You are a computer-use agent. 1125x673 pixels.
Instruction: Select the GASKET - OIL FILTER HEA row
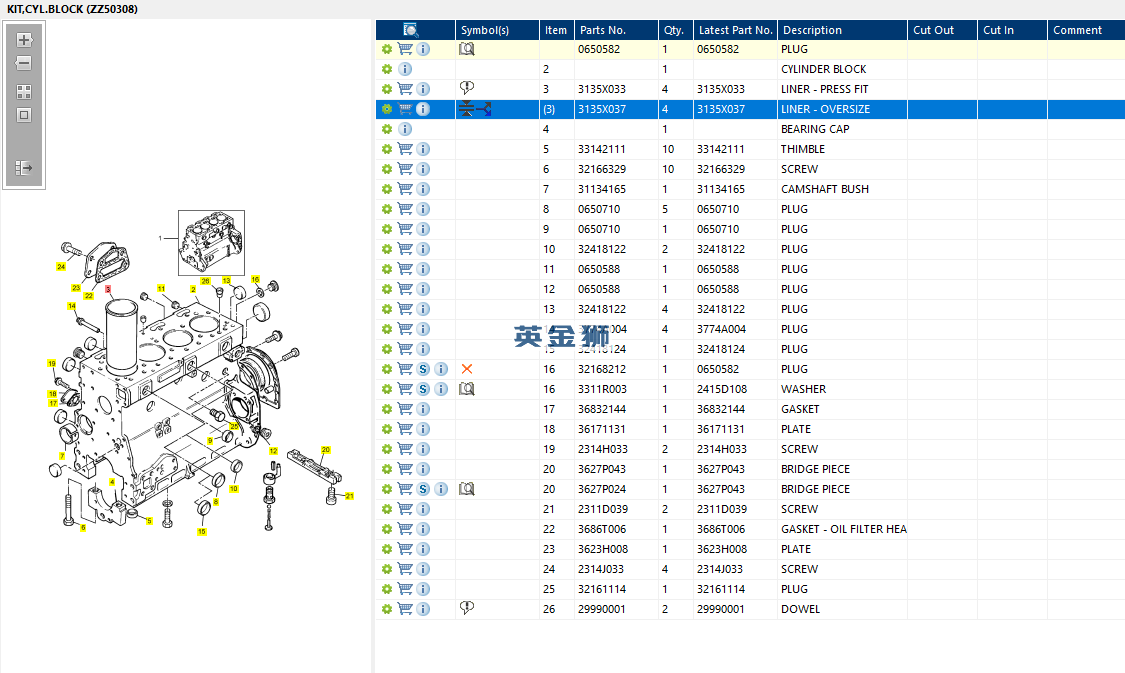843,529
